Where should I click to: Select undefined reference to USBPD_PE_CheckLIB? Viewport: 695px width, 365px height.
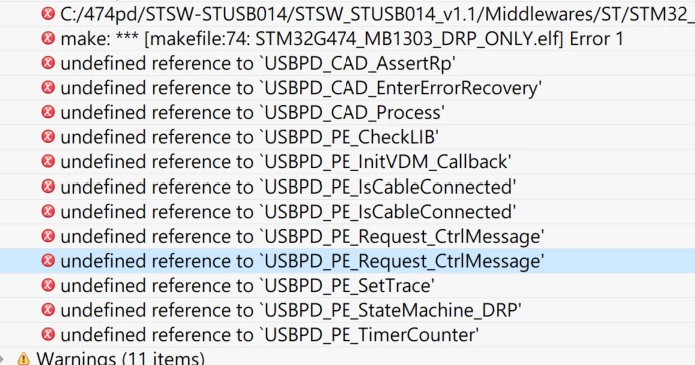(x=348, y=137)
